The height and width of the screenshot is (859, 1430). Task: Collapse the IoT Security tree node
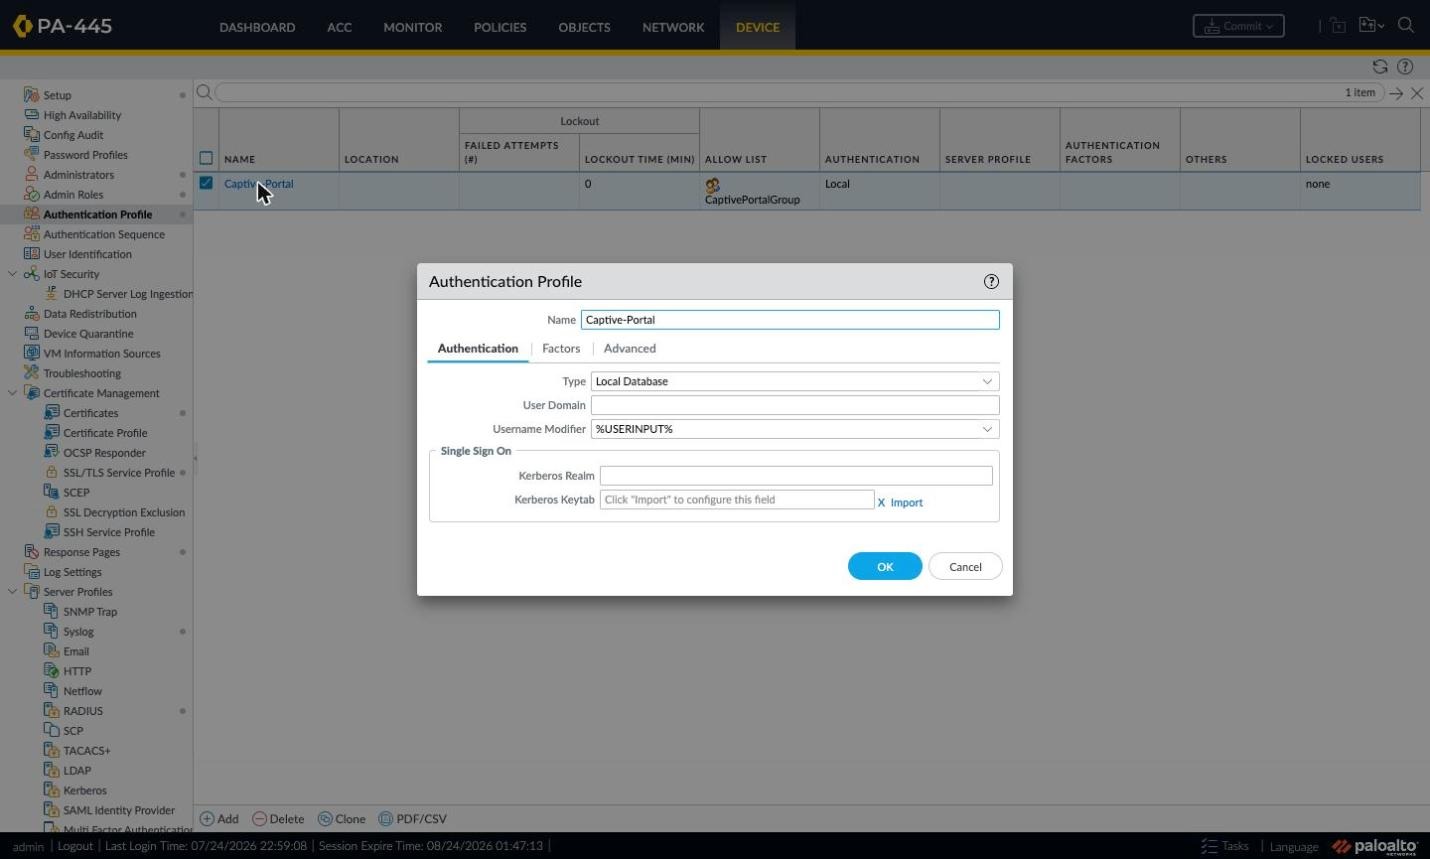click(x=12, y=274)
